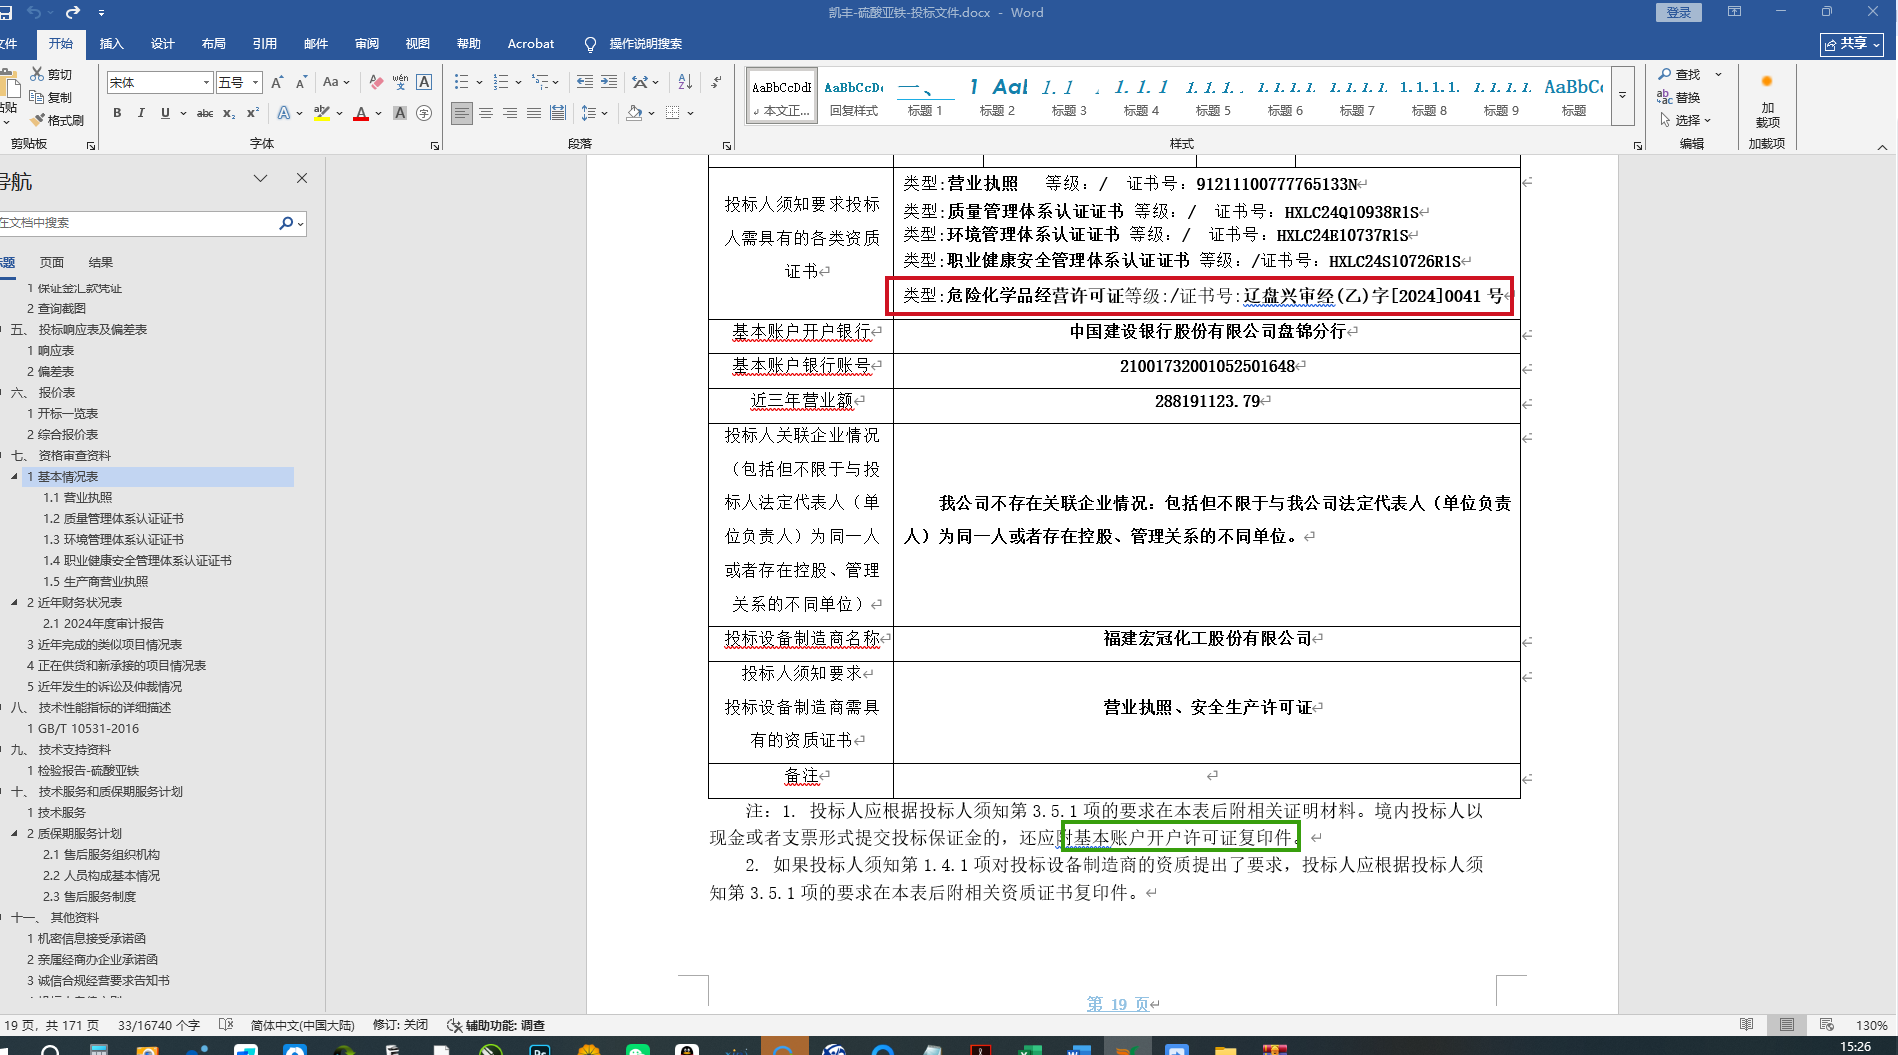Click the navigation search input field
Screen dimensions: 1898x1055
click(138, 223)
